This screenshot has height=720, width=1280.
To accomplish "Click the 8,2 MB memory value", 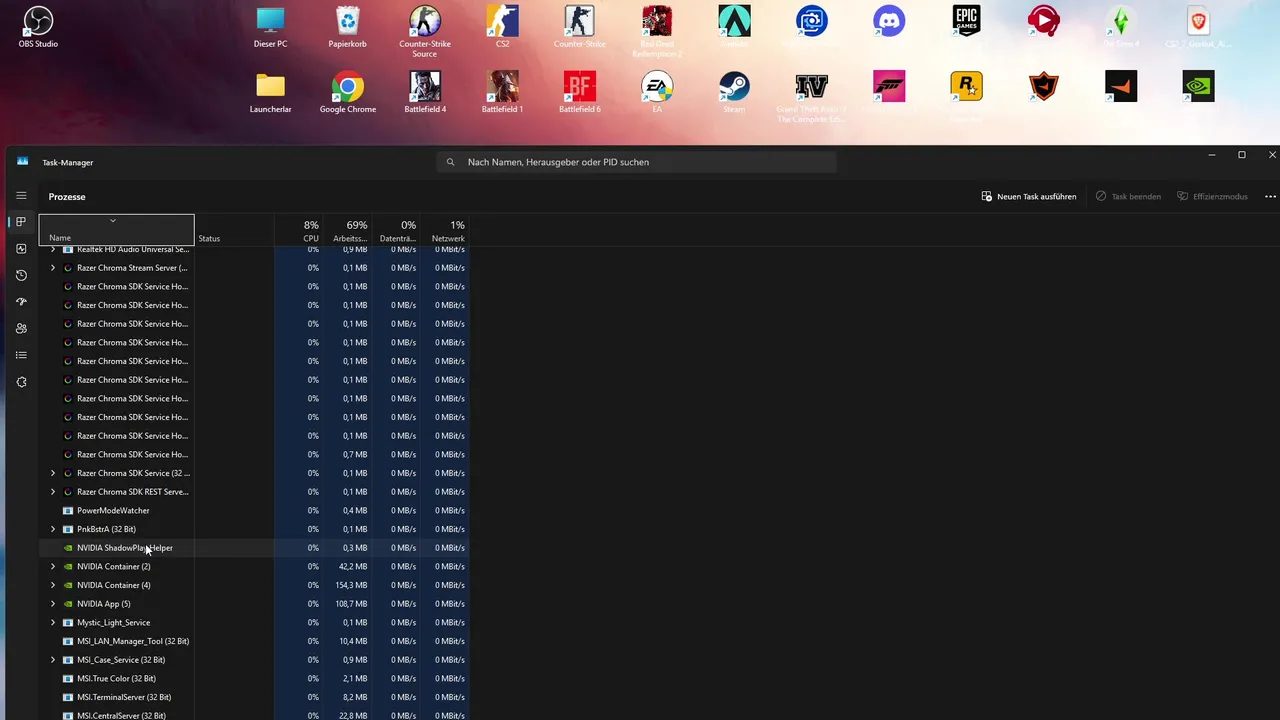I will tap(355, 697).
